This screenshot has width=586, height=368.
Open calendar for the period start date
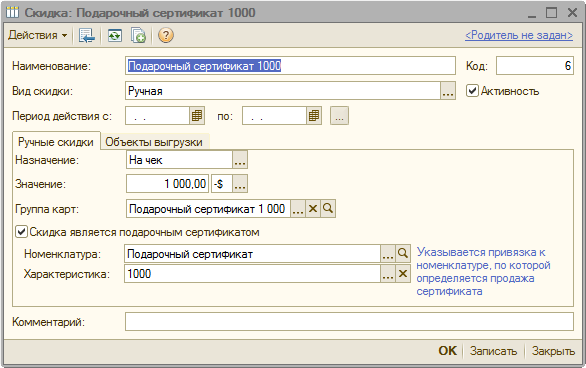tap(197, 116)
